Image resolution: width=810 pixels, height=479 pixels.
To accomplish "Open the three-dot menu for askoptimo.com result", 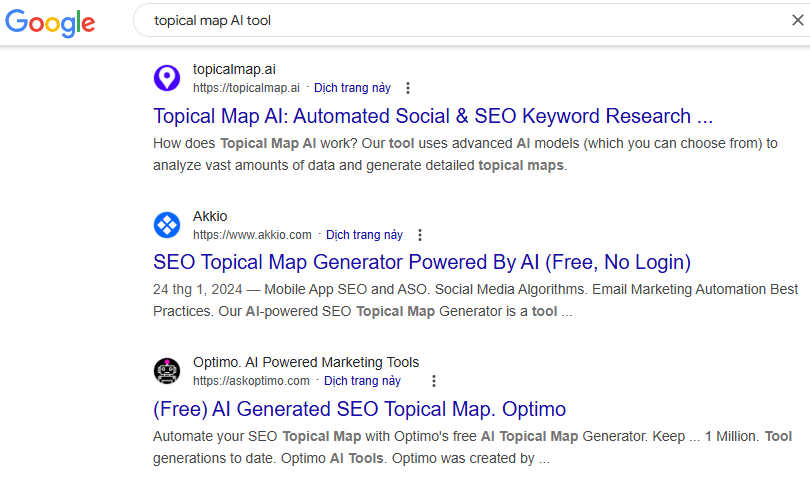I will tap(434, 381).
